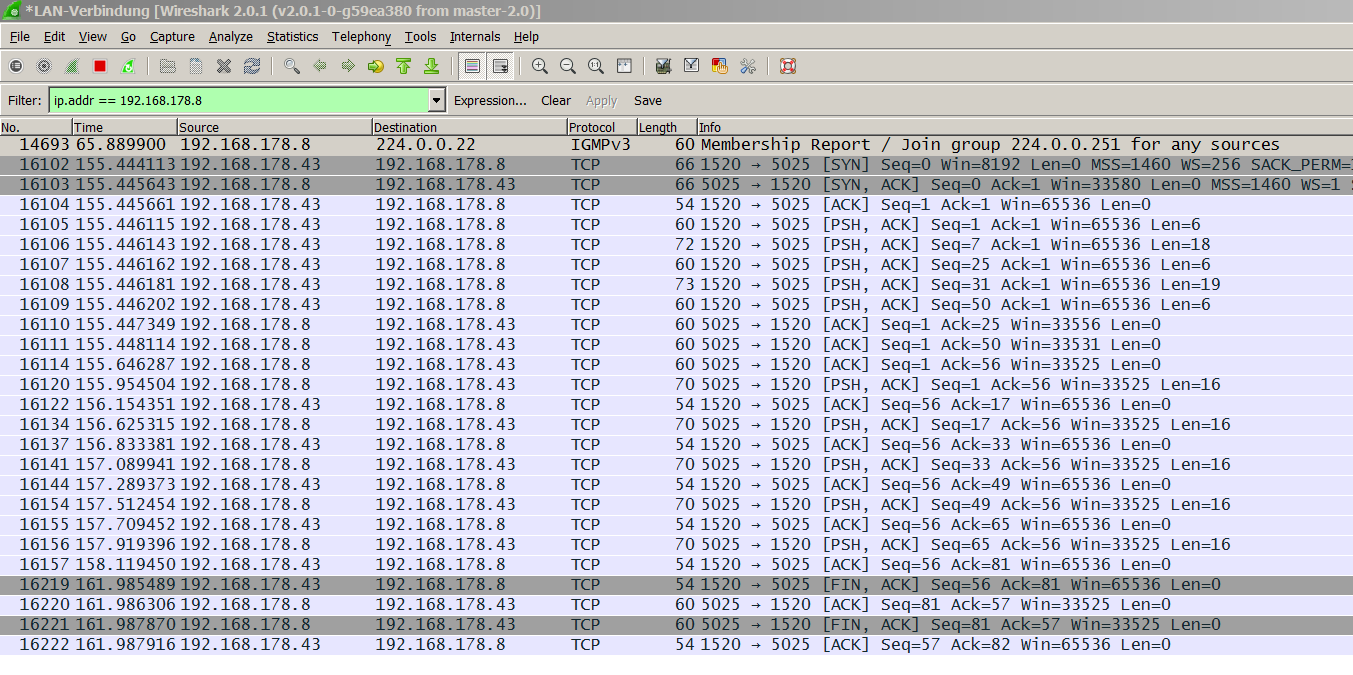Select packet 14693 IGMPv3 row

coord(676,144)
